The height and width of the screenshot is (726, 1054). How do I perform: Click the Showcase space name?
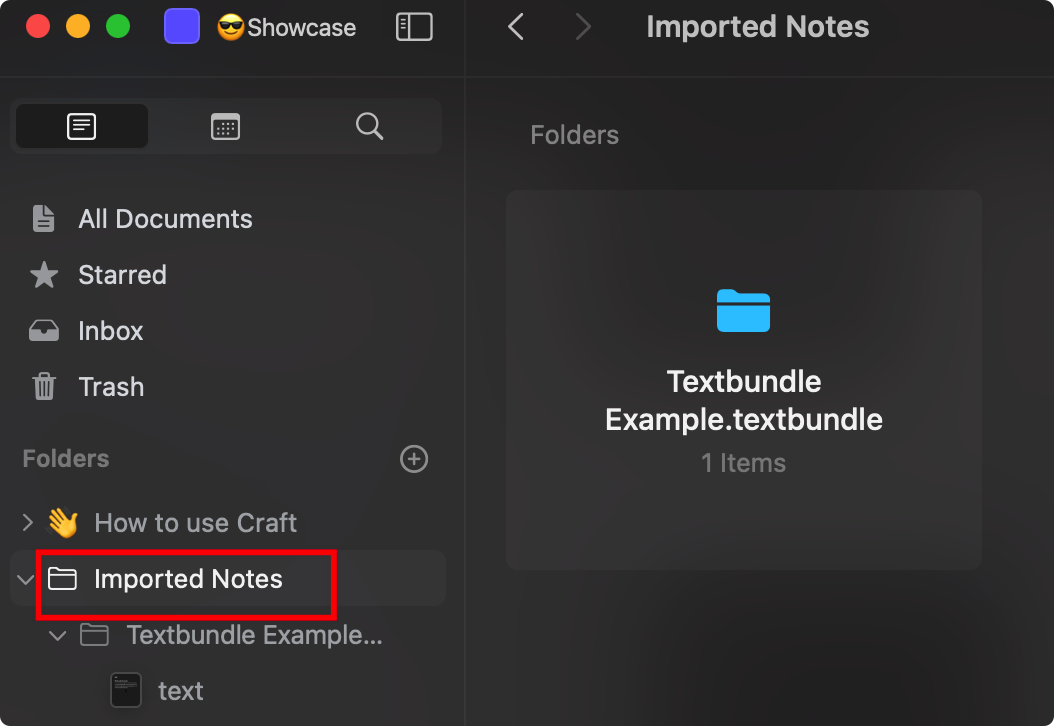[x=301, y=27]
